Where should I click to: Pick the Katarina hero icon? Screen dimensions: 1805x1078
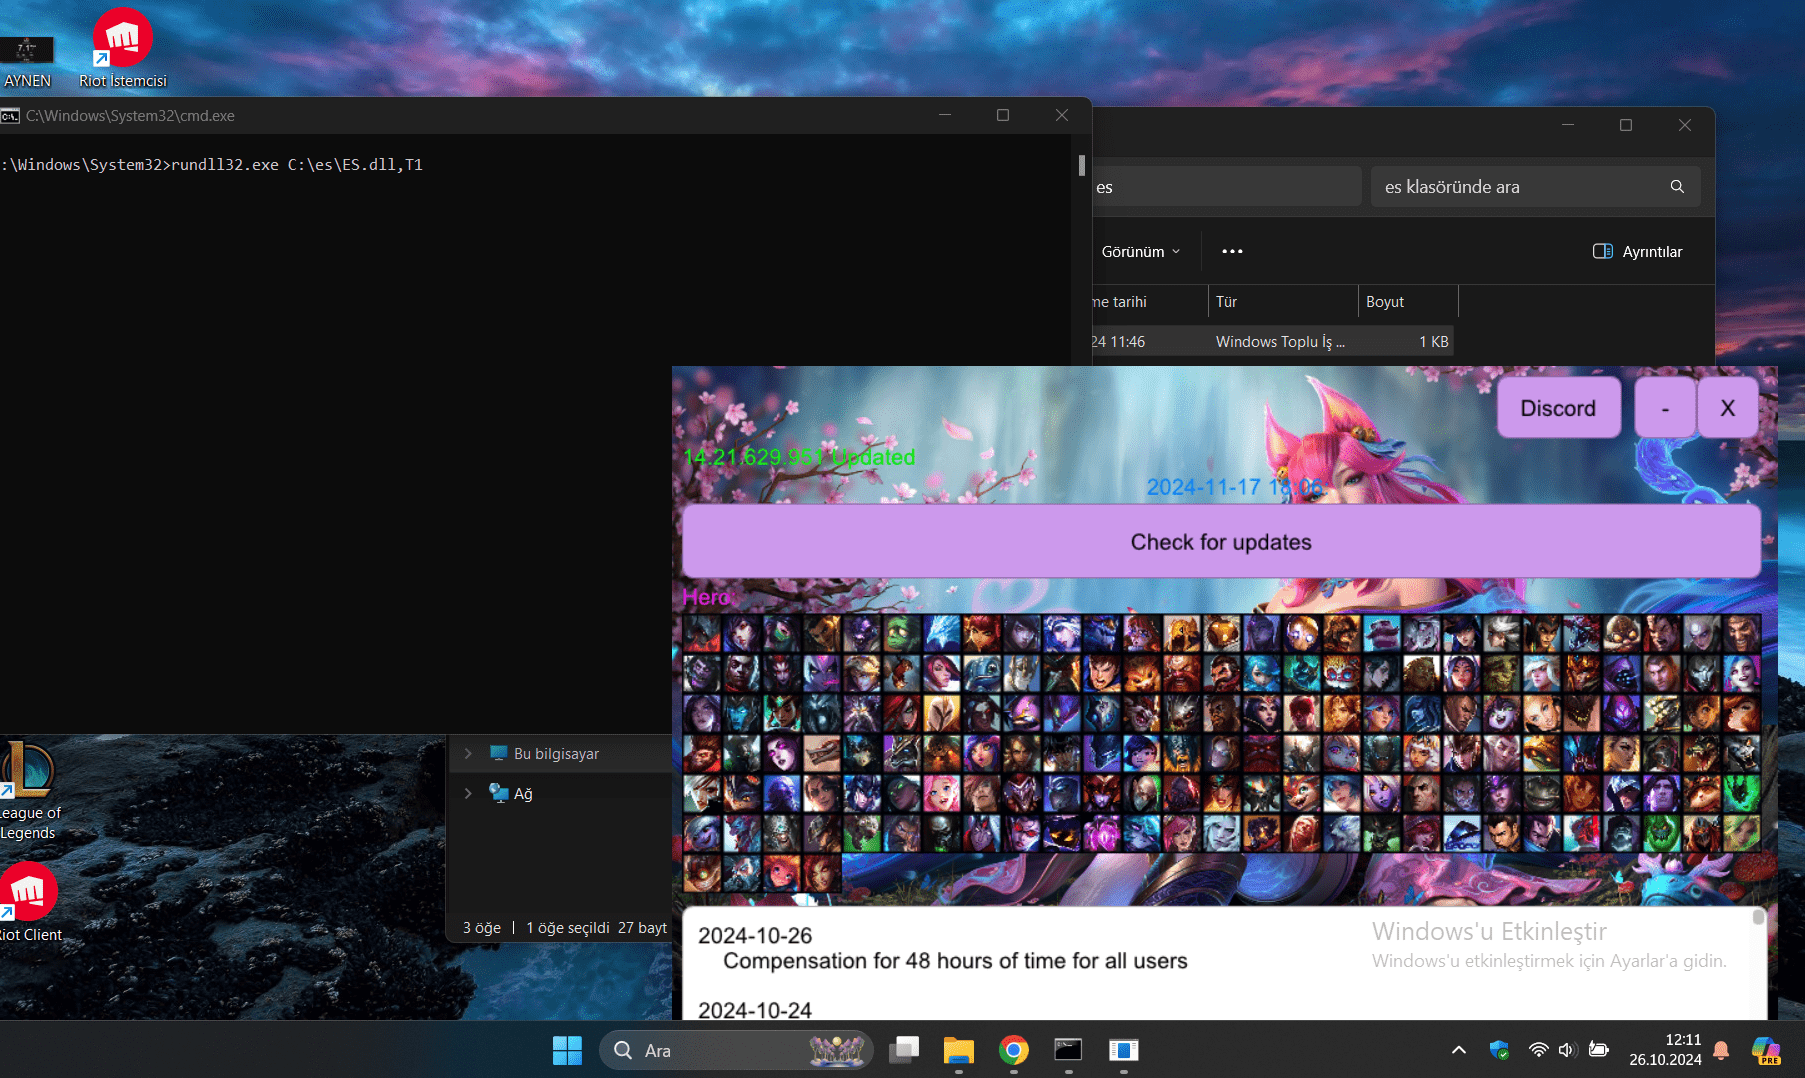[x=902, y=713]
